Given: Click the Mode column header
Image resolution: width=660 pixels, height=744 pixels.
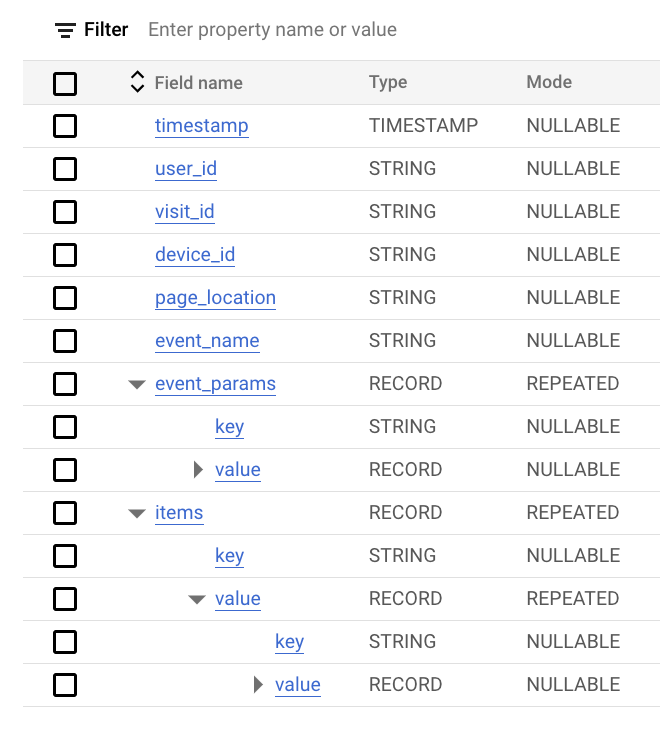Looking at the screenshot, I should pyautogui.click(x=549, y=82).
